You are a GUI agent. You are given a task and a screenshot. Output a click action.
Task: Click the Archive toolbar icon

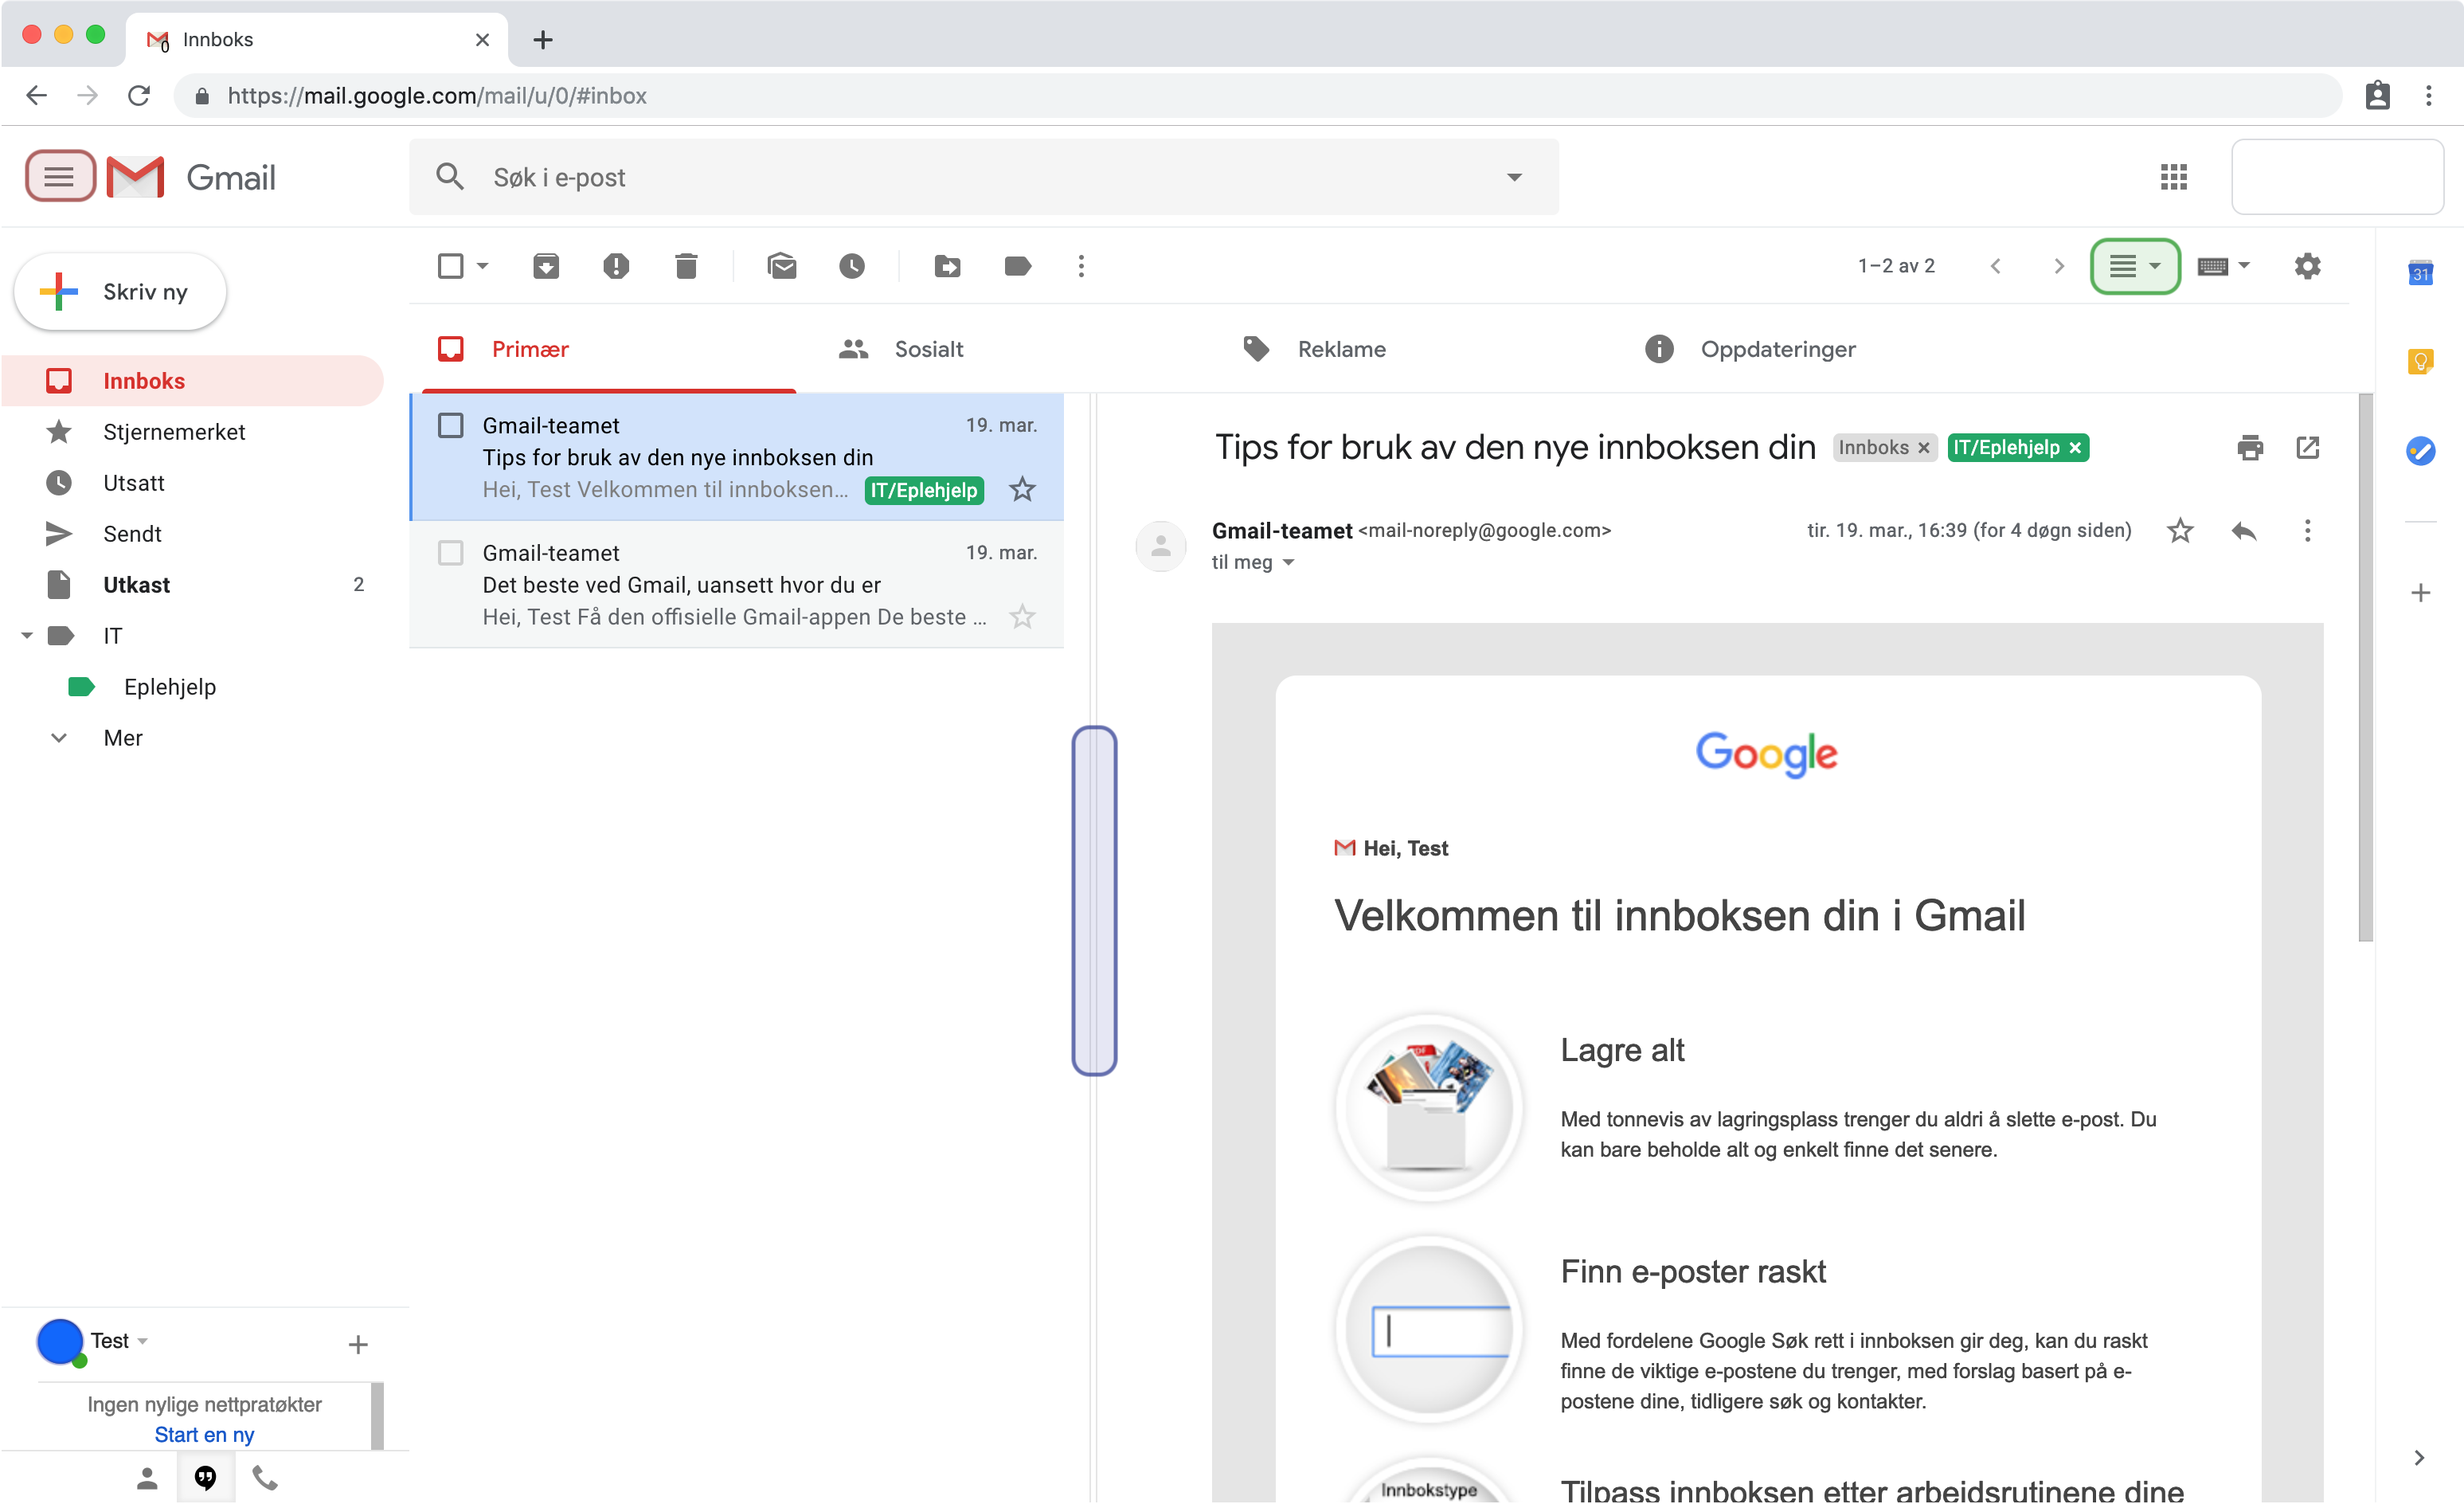coord(546,266)
